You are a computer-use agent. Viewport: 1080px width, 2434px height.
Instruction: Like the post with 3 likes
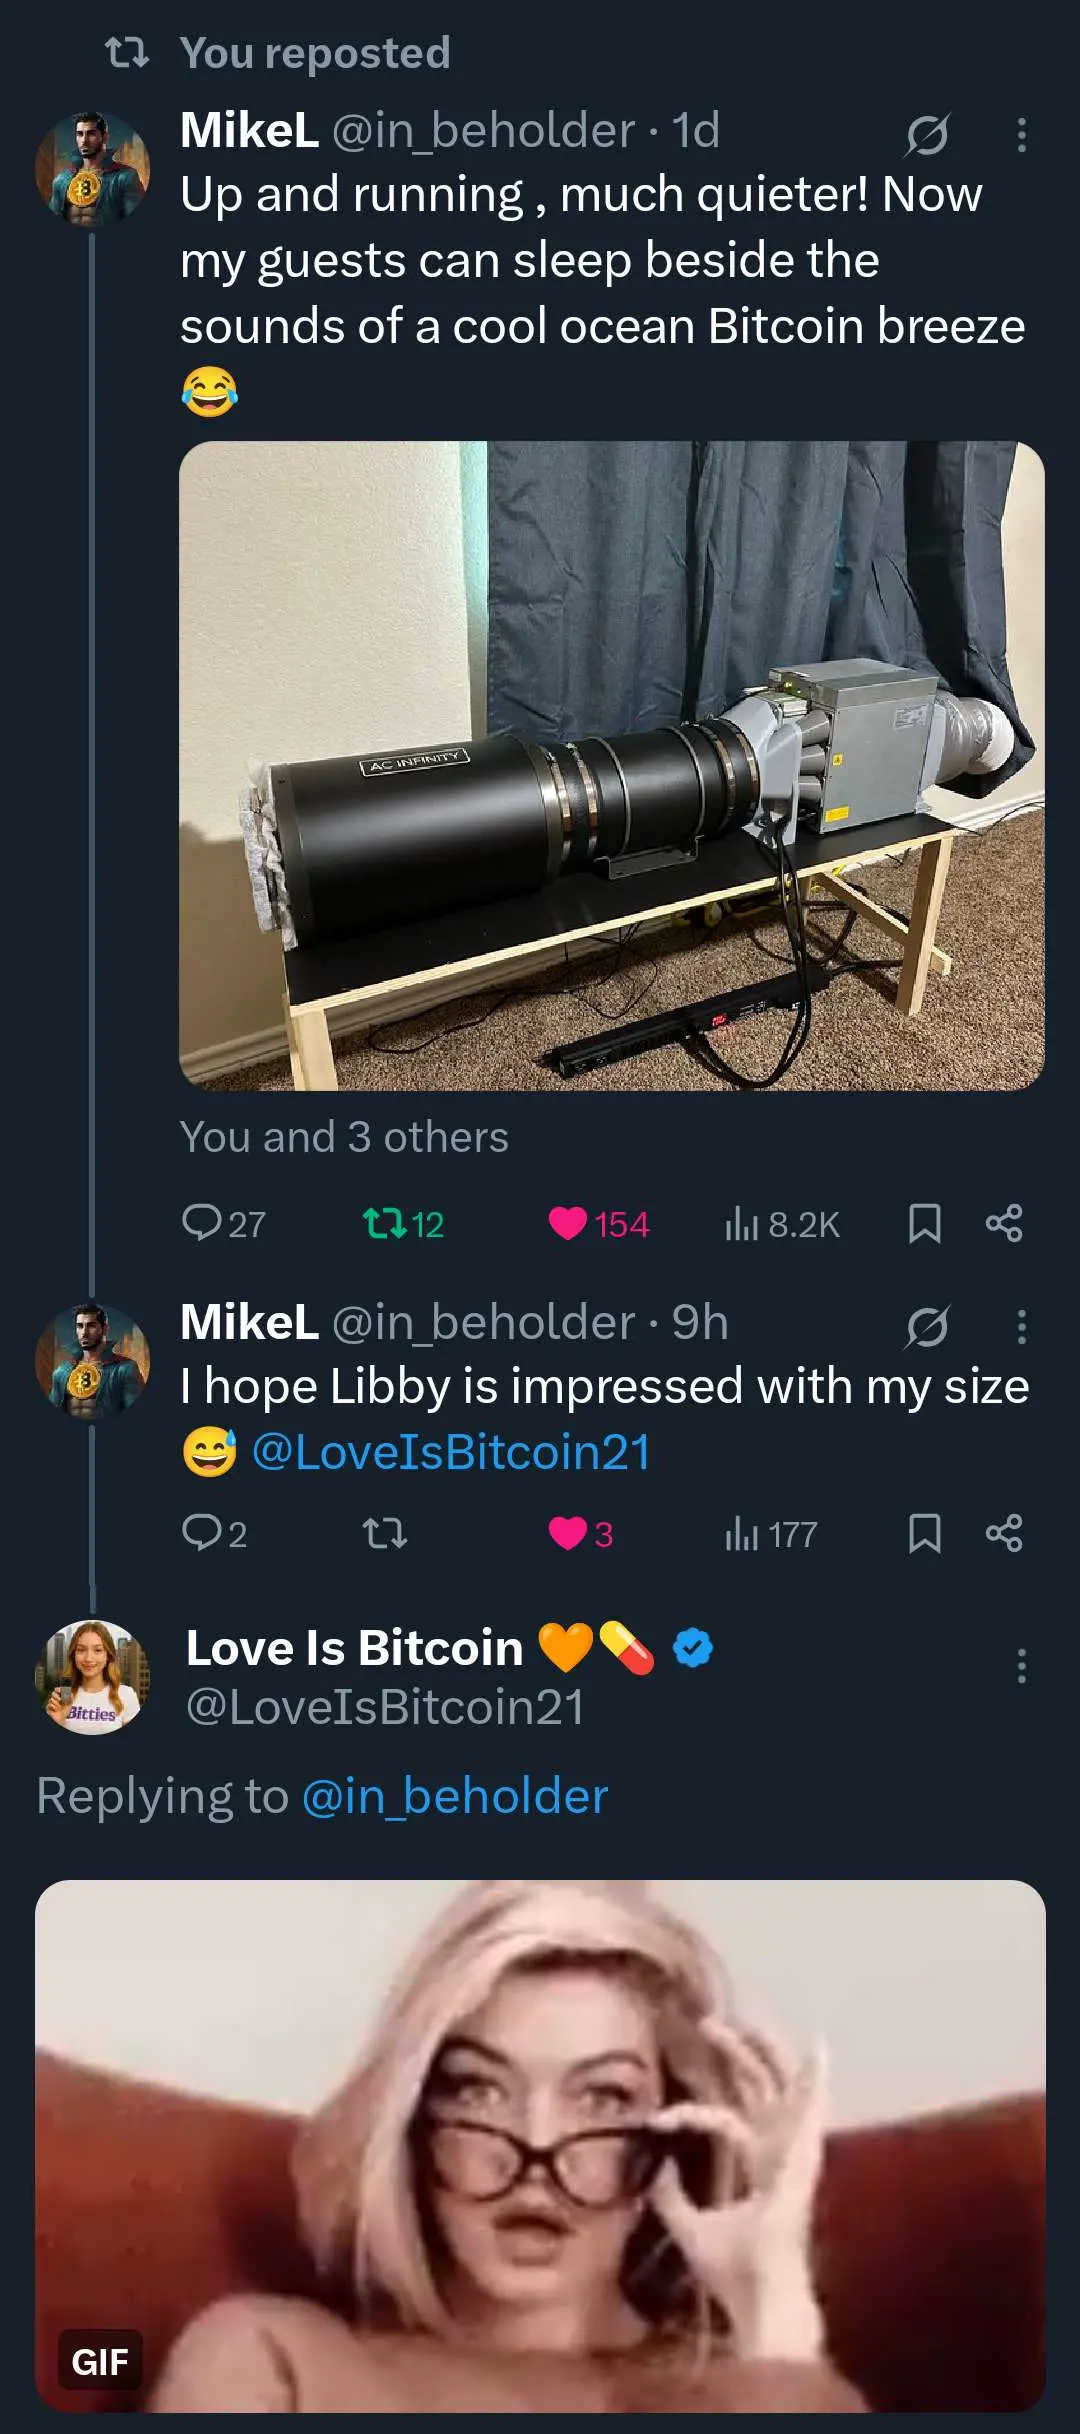[x=580, y=1533]
